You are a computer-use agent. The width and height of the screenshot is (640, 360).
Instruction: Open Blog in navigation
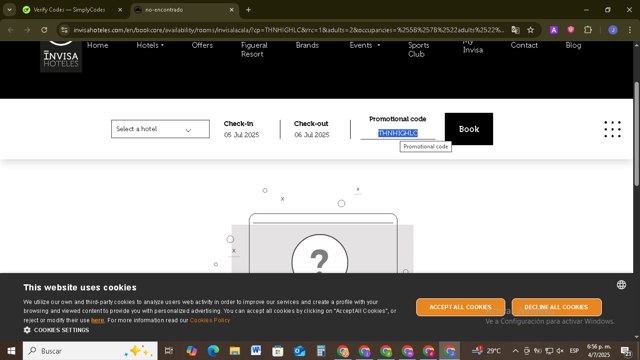[x=573, y=45]
